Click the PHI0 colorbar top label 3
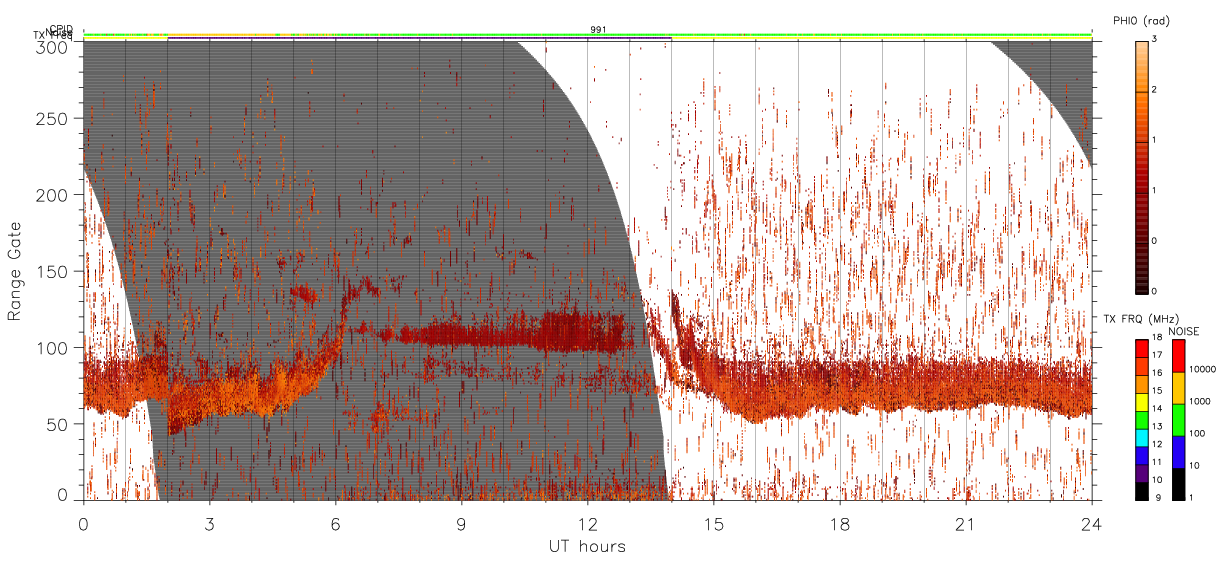1228x567 pixels. (1155, 40)
